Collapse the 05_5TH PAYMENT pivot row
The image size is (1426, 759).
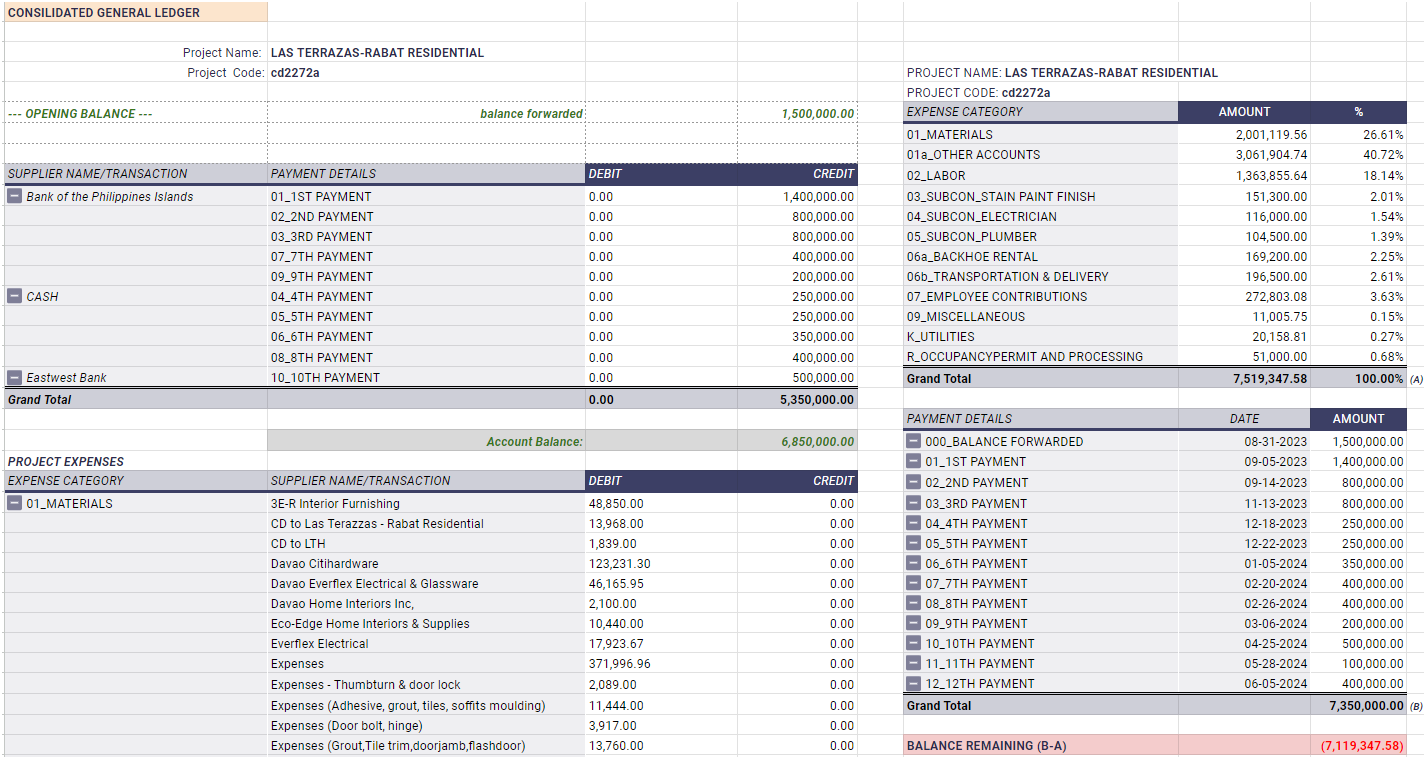(914, 543)
